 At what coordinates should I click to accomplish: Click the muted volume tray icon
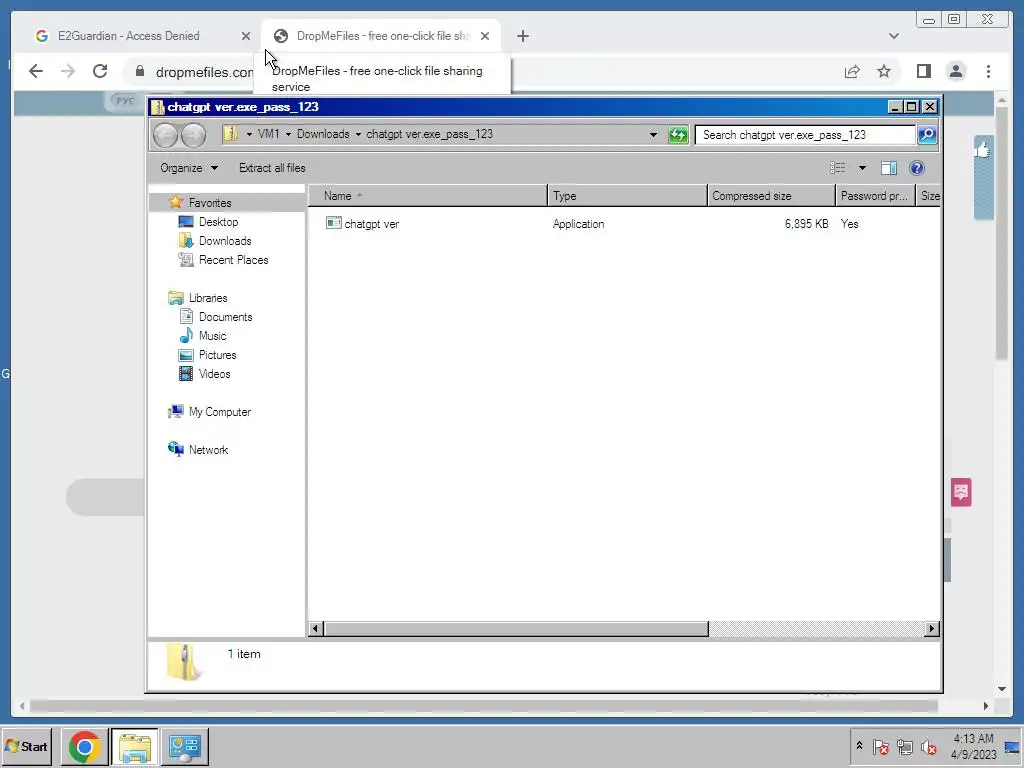[928, 746]
